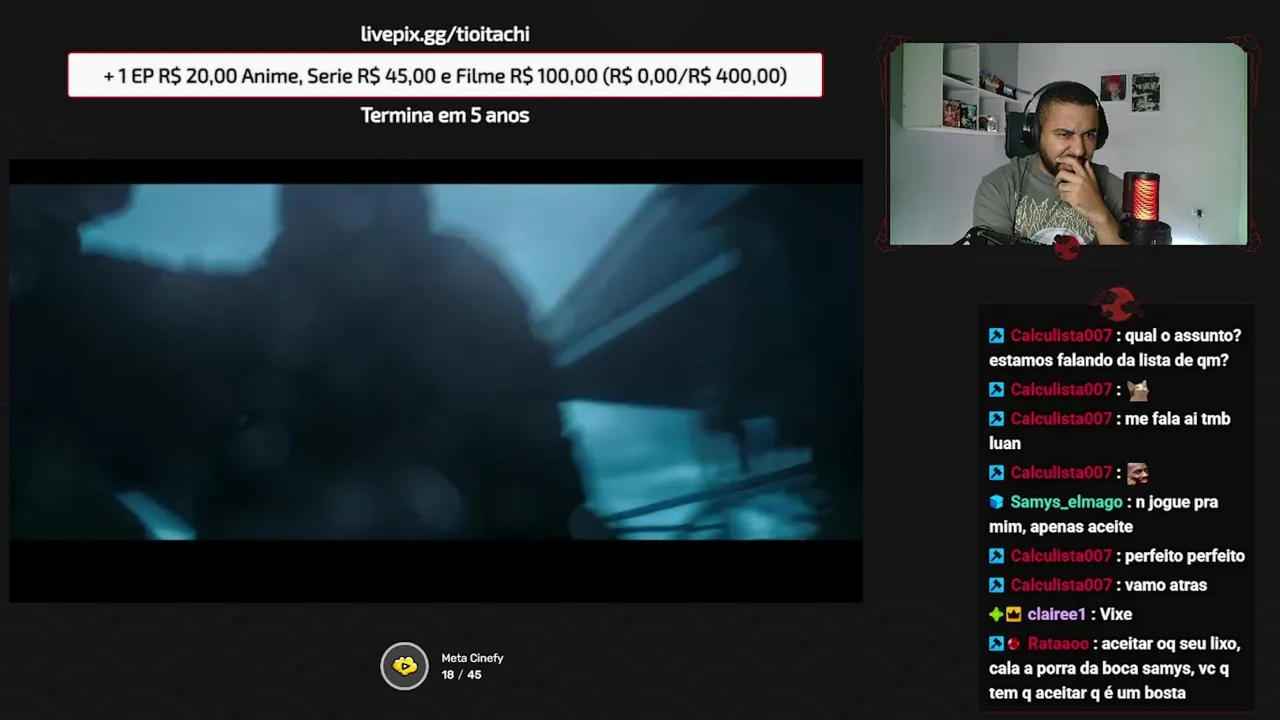Click the 'vamo atras' chat message

[x=1165, y=585]
